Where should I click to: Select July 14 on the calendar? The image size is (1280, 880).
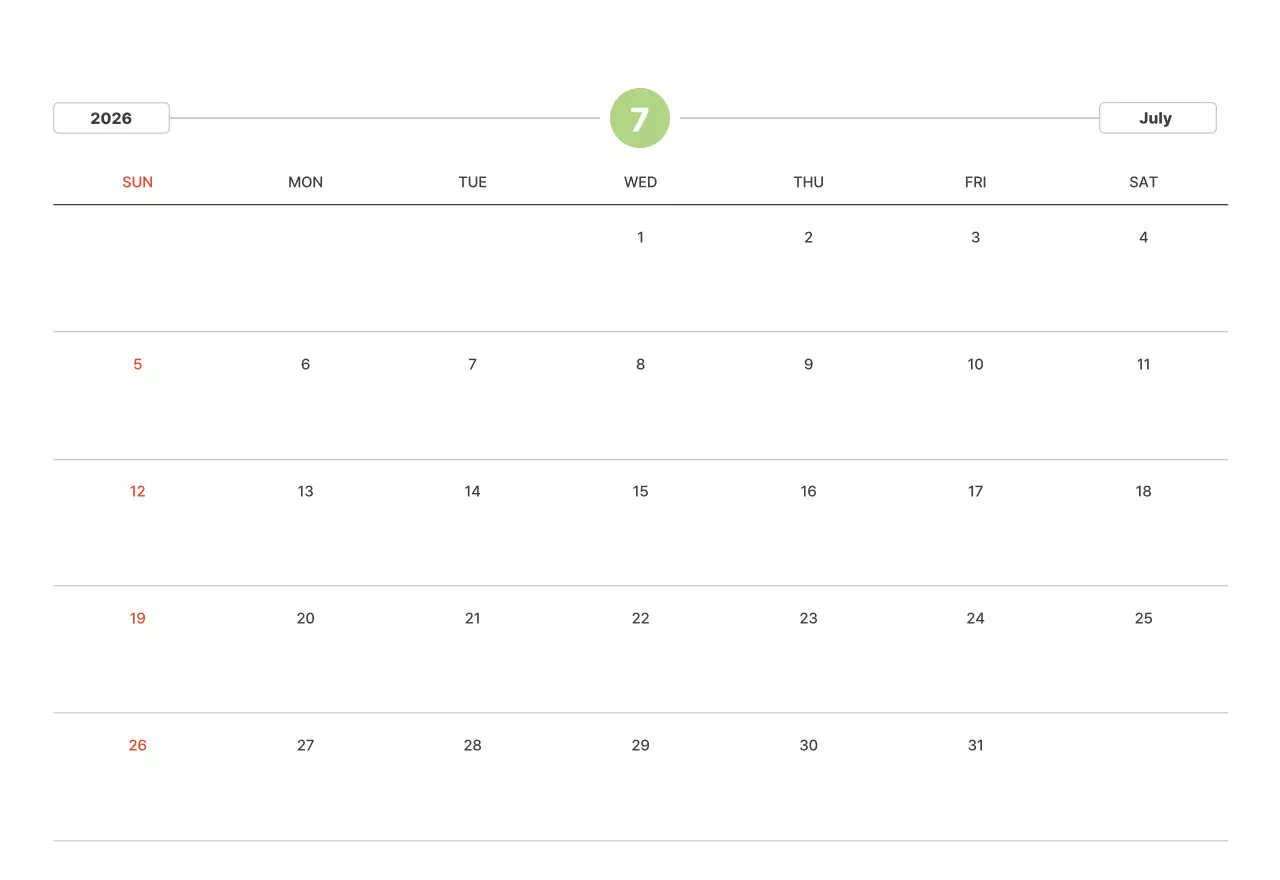(x=473, y=492)
